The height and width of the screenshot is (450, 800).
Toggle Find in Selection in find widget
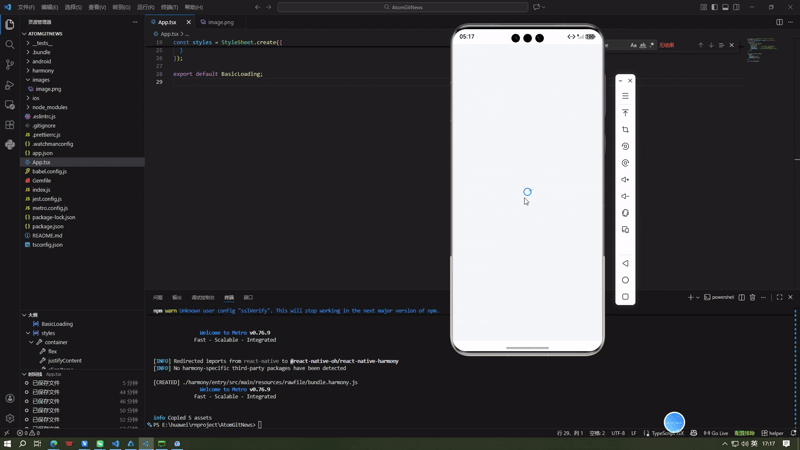tap(721, 45)
